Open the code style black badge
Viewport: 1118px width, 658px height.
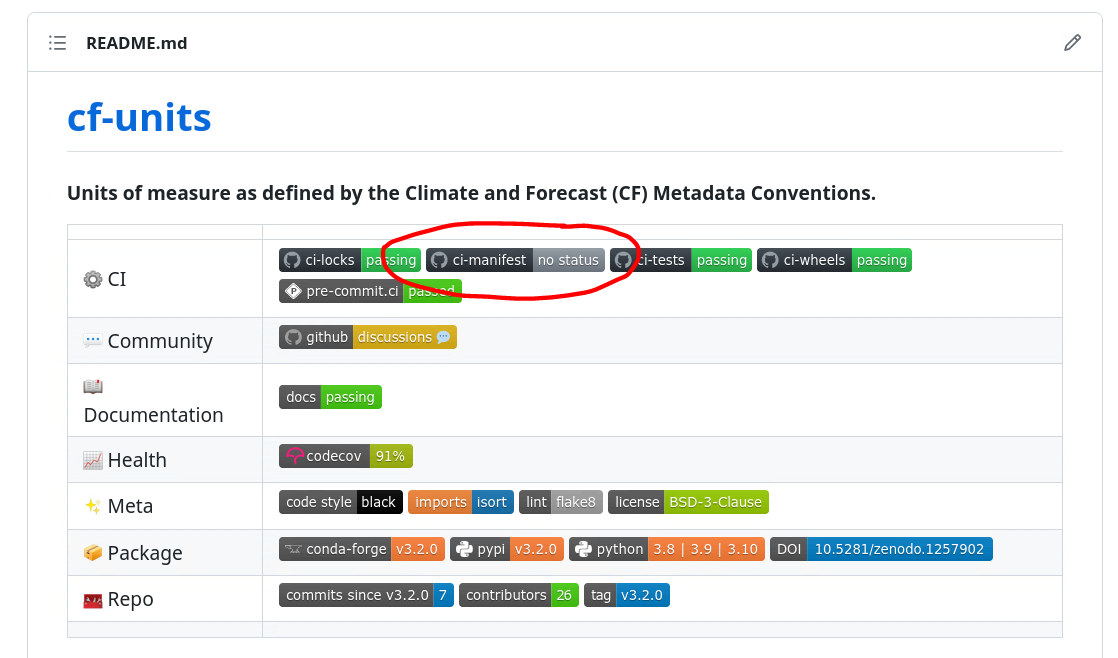click(341, 502)
